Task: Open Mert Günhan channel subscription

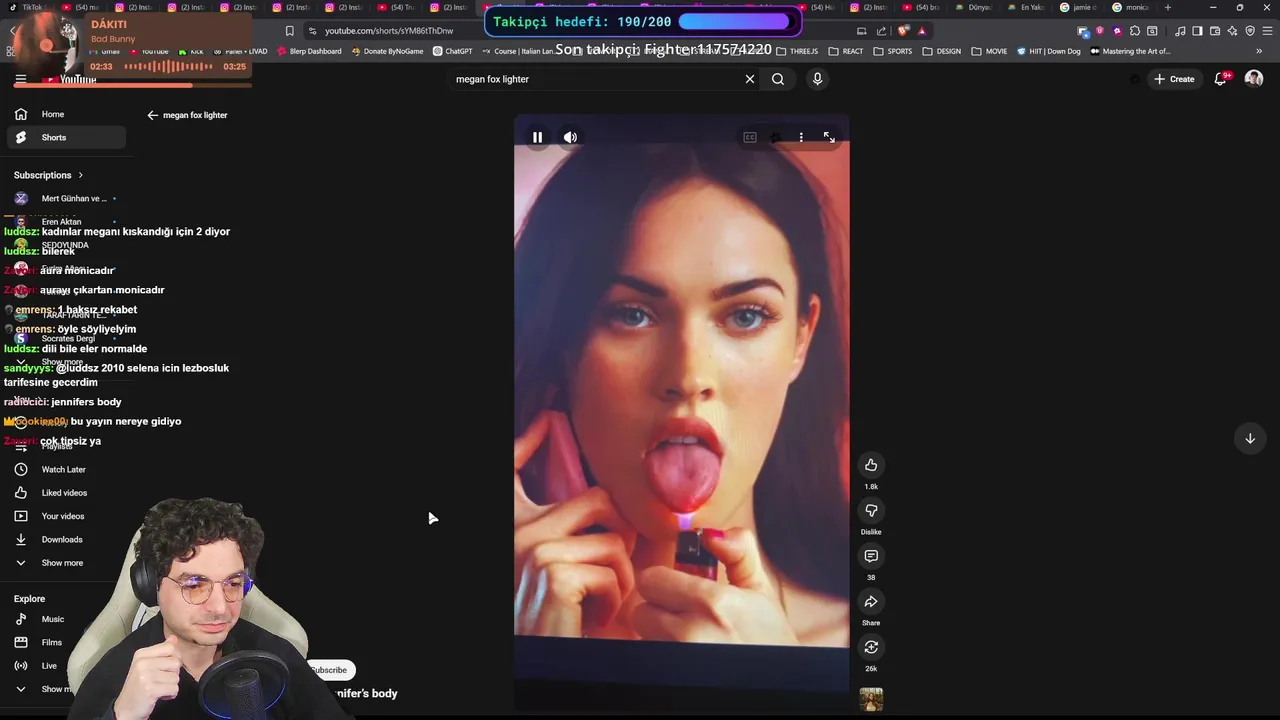Action: coord(66,198)
